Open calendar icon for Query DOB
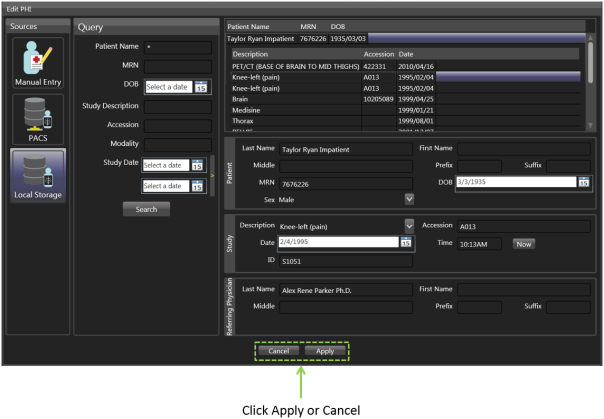The image size is (604, 419). point(201,87)
